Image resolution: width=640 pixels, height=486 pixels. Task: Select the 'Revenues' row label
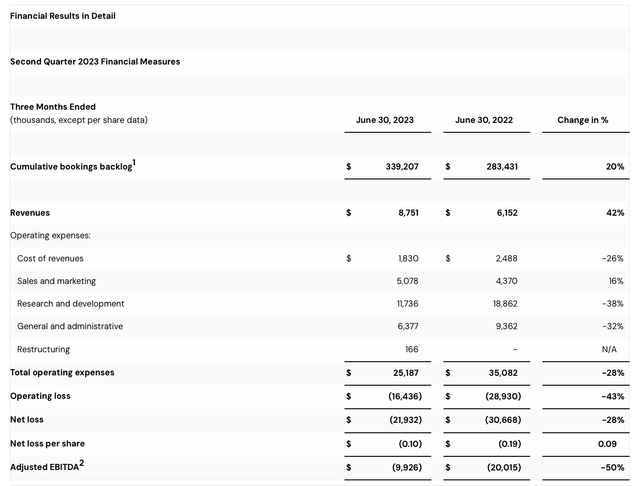point(30,213)
